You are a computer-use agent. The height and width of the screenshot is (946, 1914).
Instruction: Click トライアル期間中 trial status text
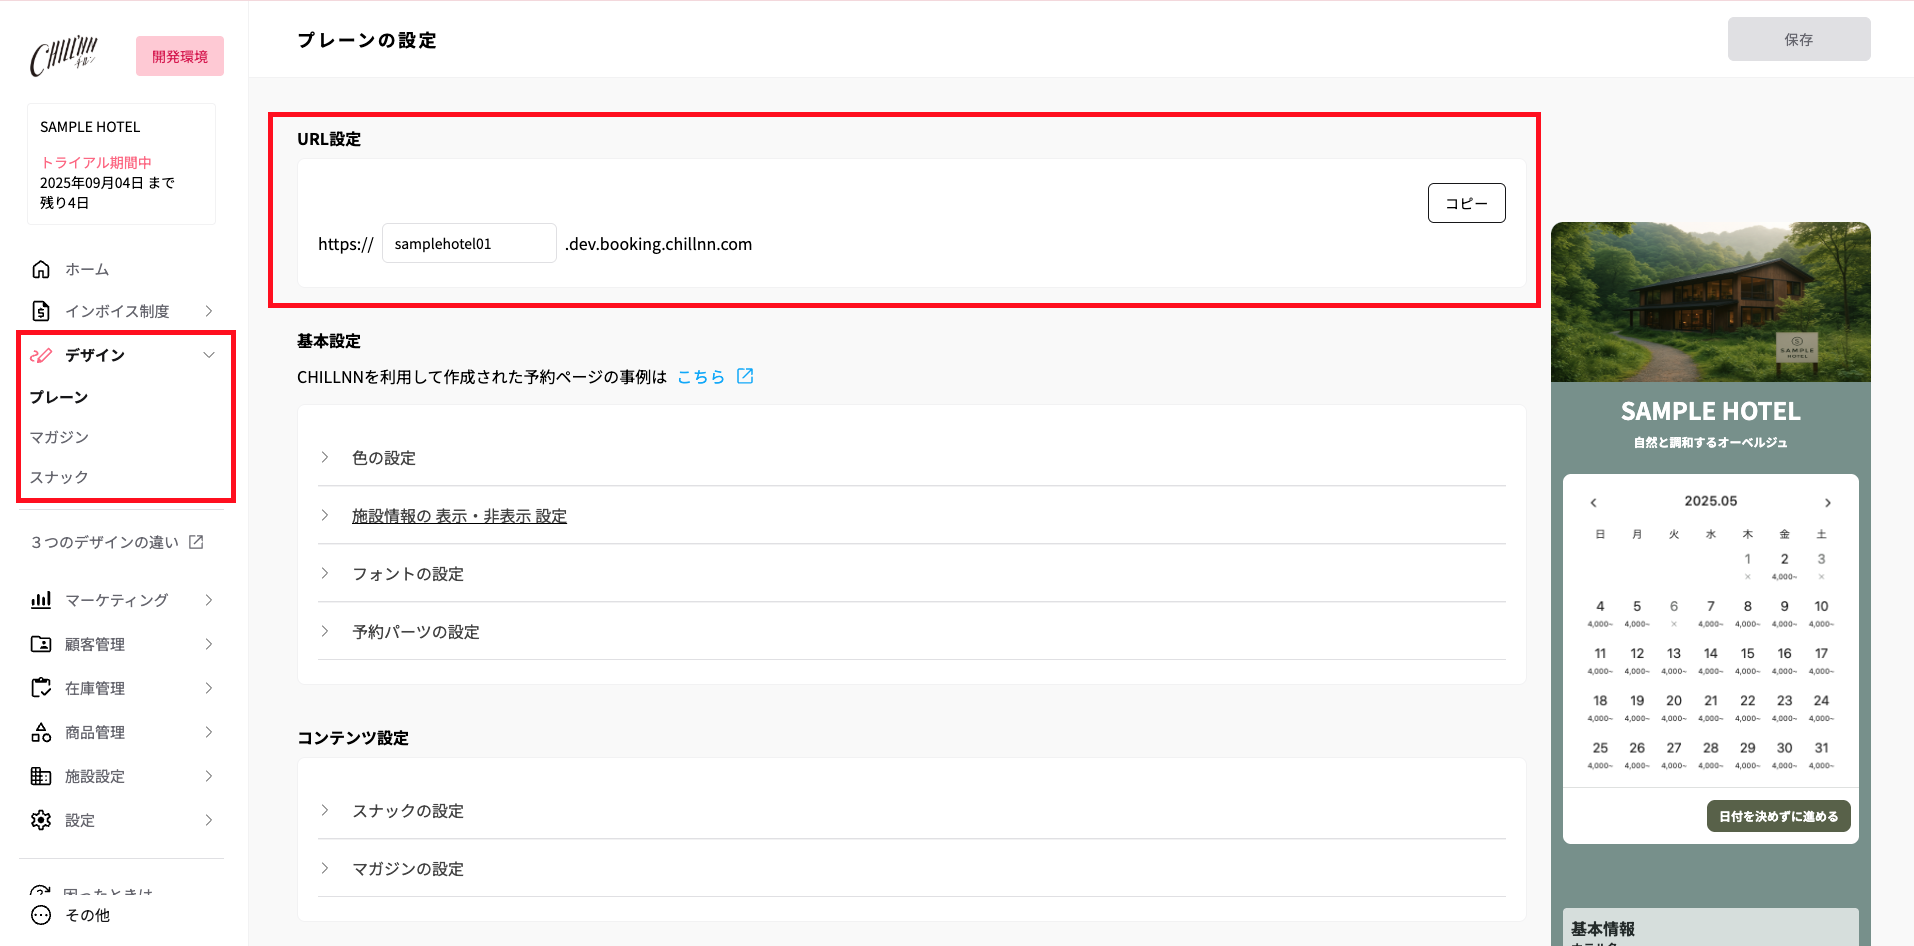click(x=96, y=162)
